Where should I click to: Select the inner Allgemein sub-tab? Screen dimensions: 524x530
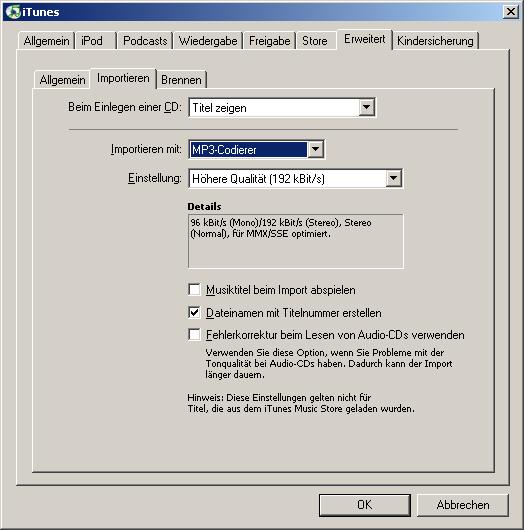point(62,80)
